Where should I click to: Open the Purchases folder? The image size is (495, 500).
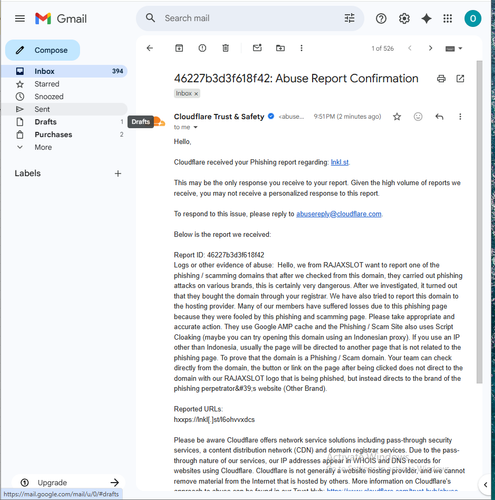[64, 135]
